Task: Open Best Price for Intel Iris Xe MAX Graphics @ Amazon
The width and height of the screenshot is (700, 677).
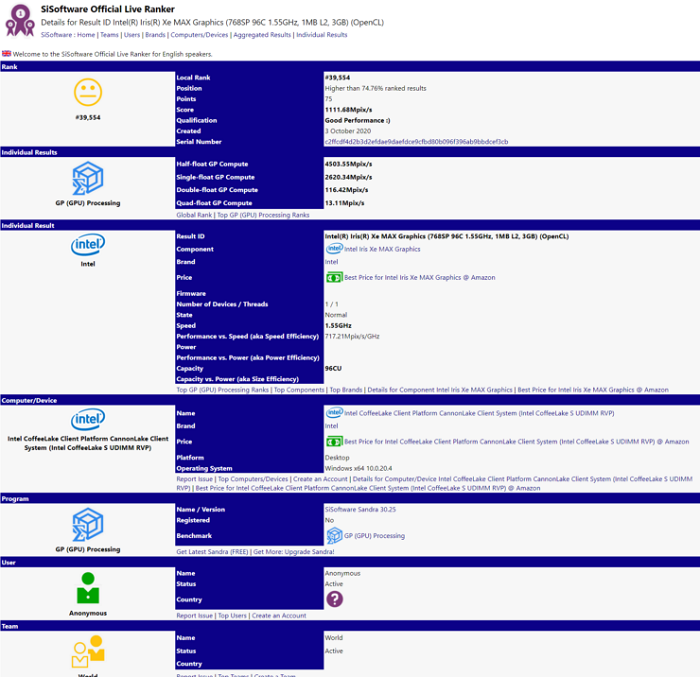Action: click(420, 277)
